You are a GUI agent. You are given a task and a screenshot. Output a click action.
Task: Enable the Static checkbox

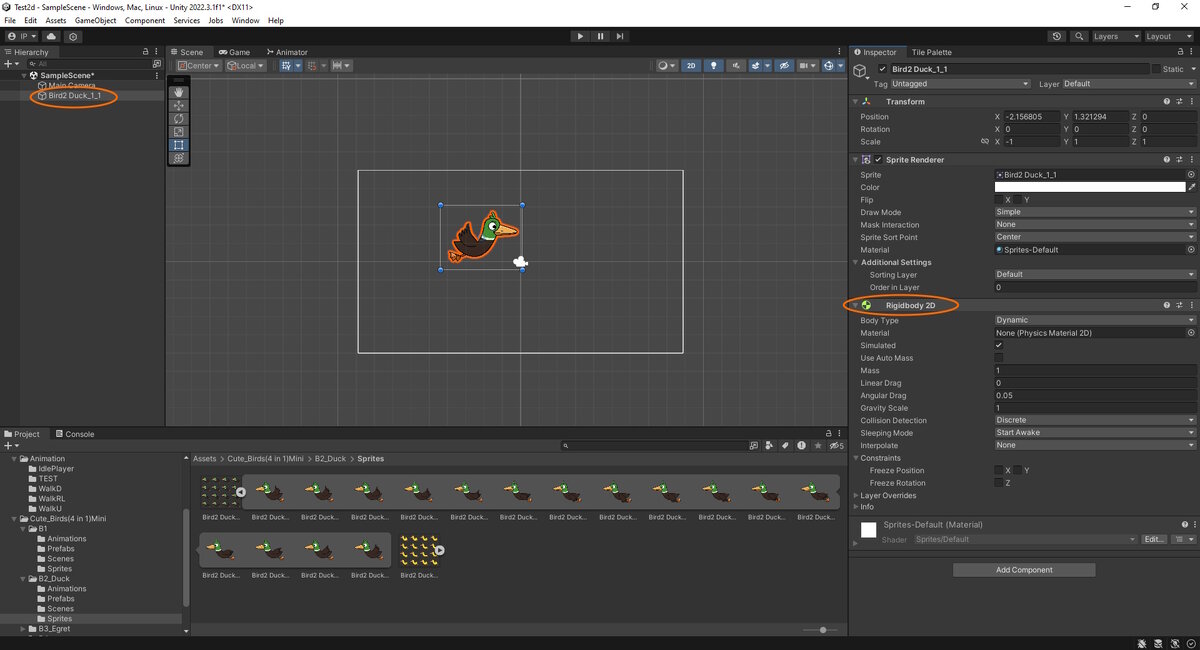1157,69
